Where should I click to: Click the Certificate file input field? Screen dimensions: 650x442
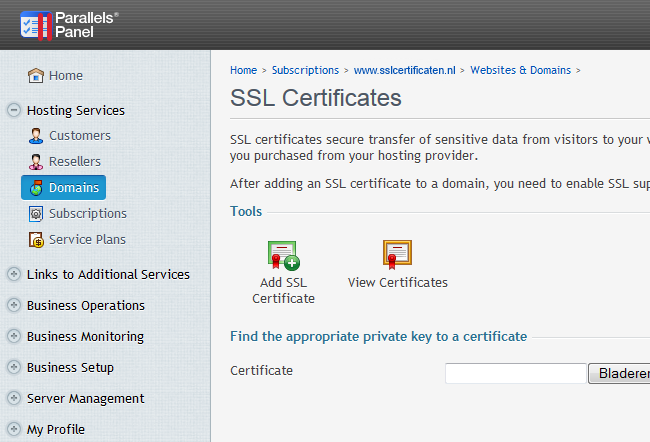(x=515, y=374)
